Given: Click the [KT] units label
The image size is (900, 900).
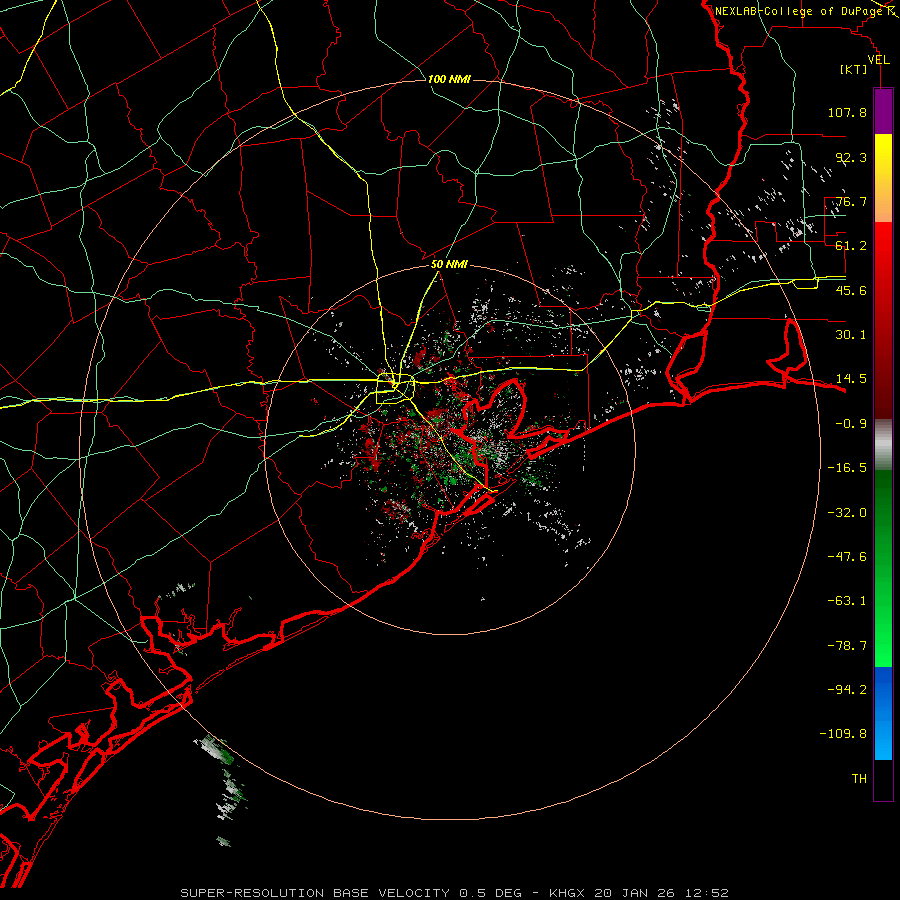Looking at the screenshot, I should coord(854,69).
